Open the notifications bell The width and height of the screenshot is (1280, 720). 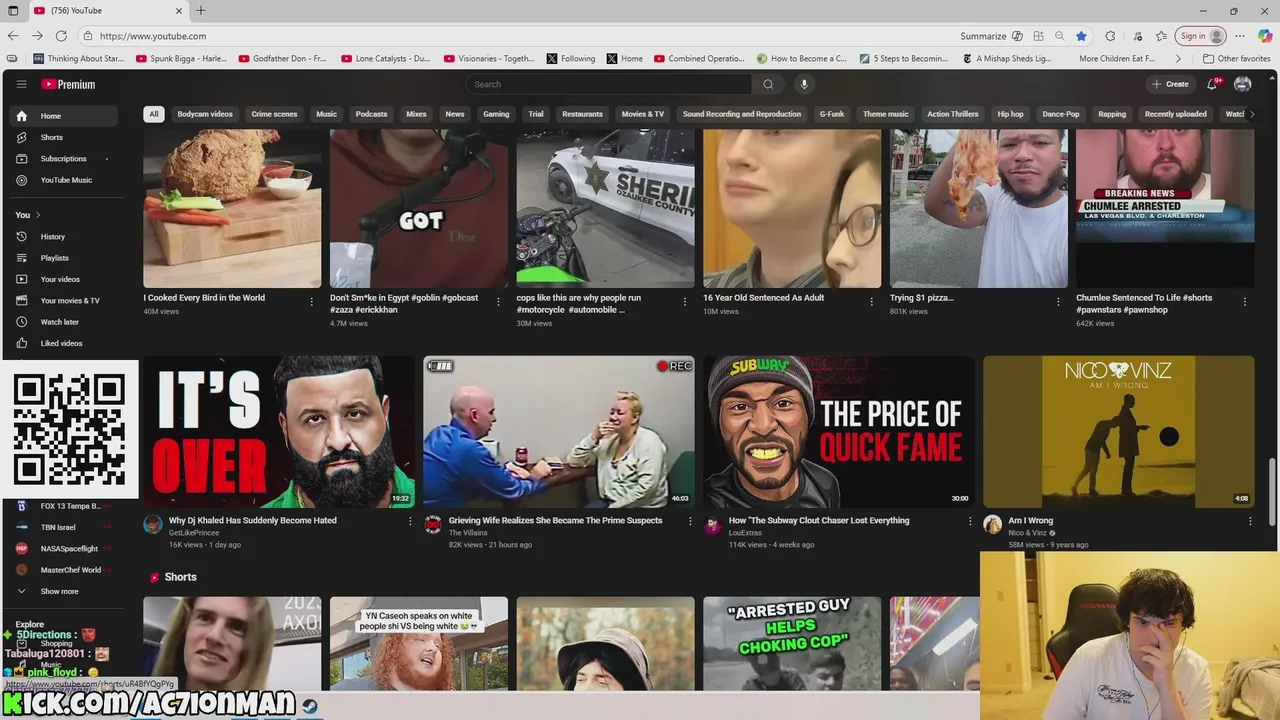coord(1212,84)
